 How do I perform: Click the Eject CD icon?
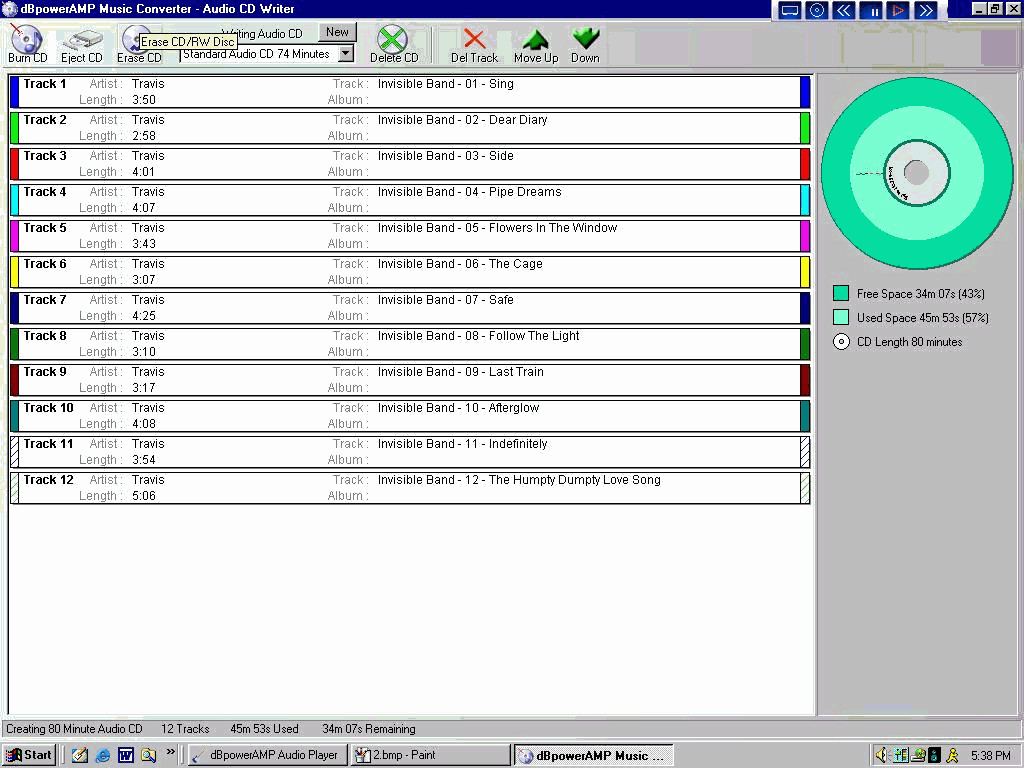click(x=82, y=44)
